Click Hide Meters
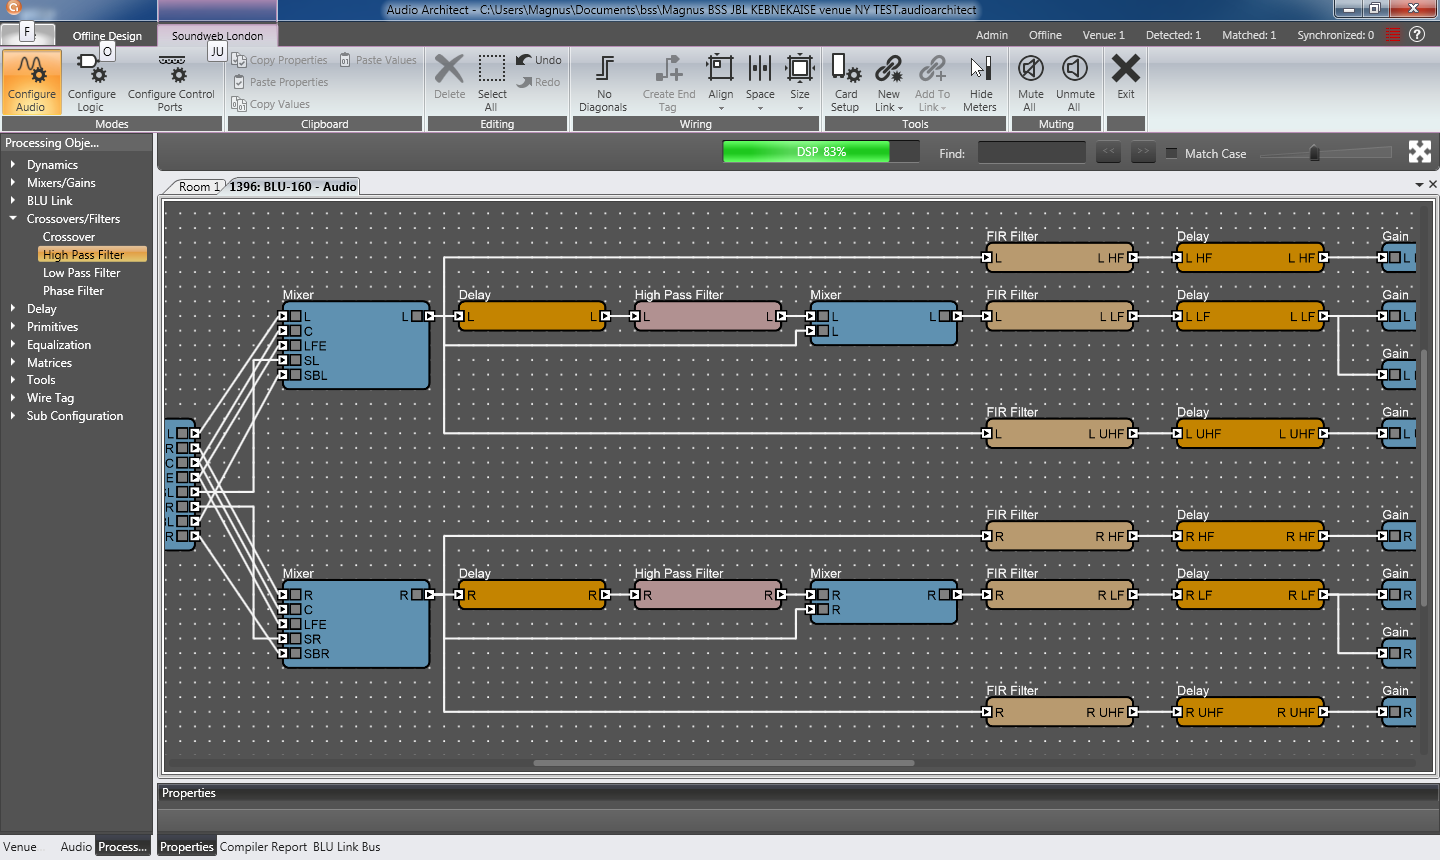This screenshot has height=860, width=1440. pyautogui.click(x=980, y=82)
